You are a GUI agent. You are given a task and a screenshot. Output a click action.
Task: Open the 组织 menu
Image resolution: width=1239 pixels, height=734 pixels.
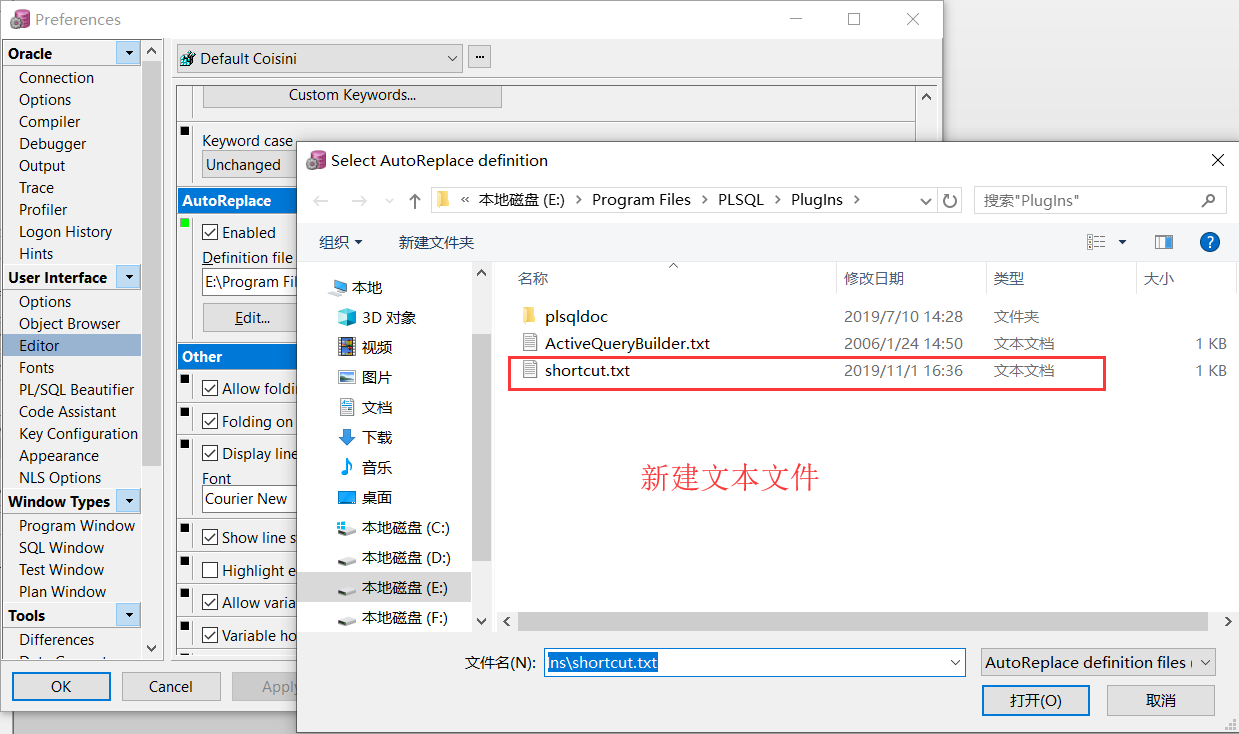[x=340, y=242]
